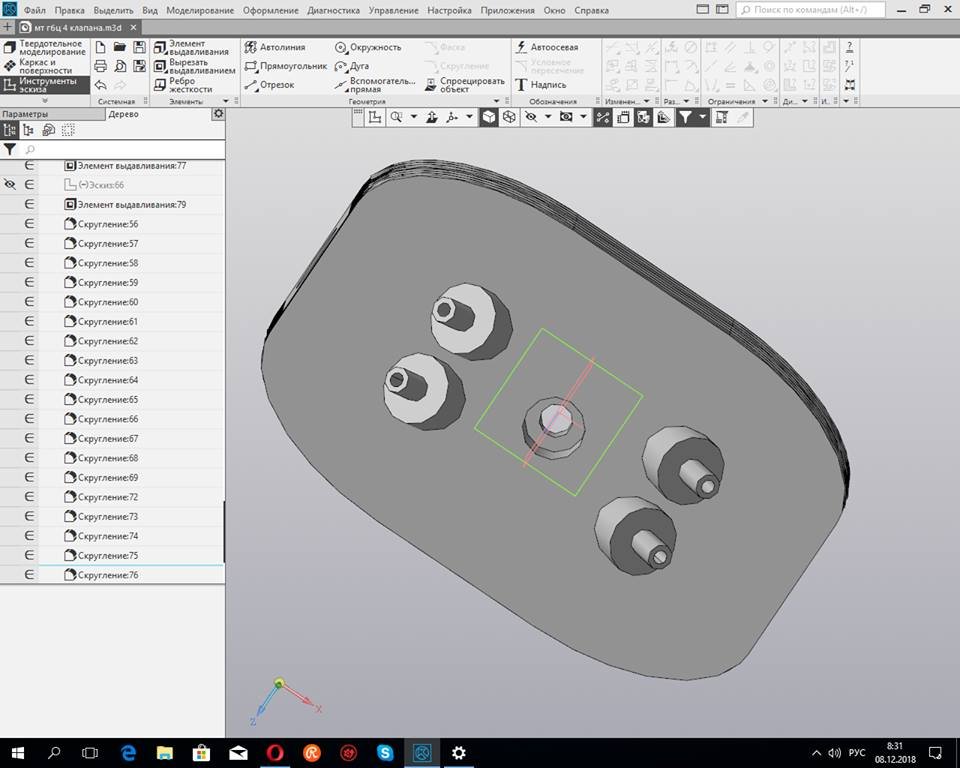Click the Элемент выдавливания extrude icon
The height and width of the screenshot is (768, 960).
tap(160, 47)
